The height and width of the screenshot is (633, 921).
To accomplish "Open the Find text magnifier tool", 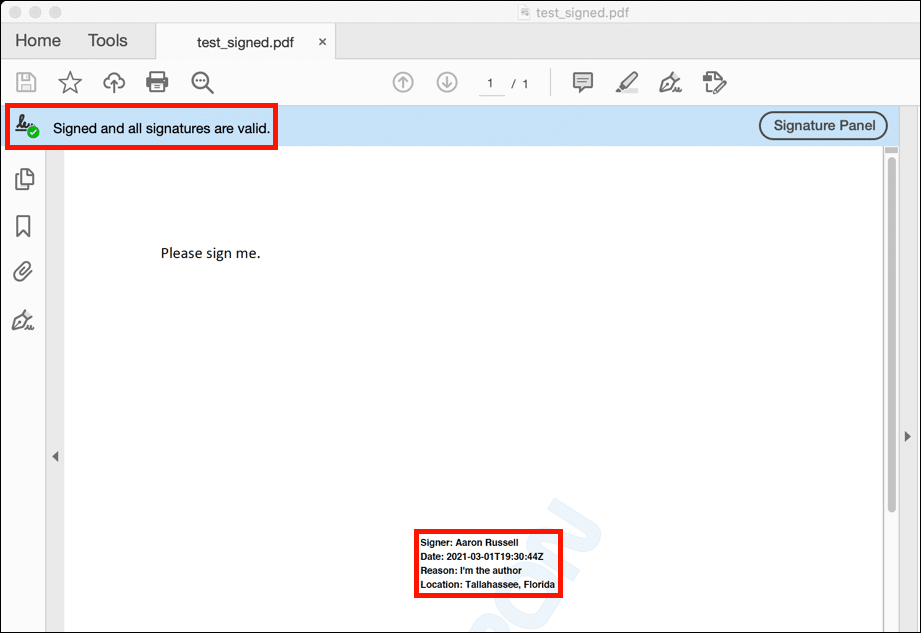I will (203, 82).
